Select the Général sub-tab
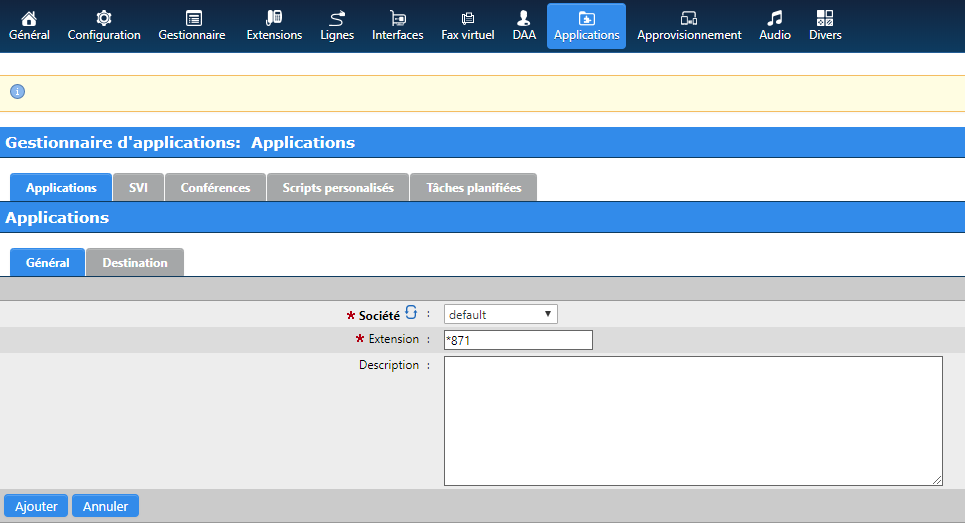This screenshot has width=965, height=524. (x=47, y=262)
